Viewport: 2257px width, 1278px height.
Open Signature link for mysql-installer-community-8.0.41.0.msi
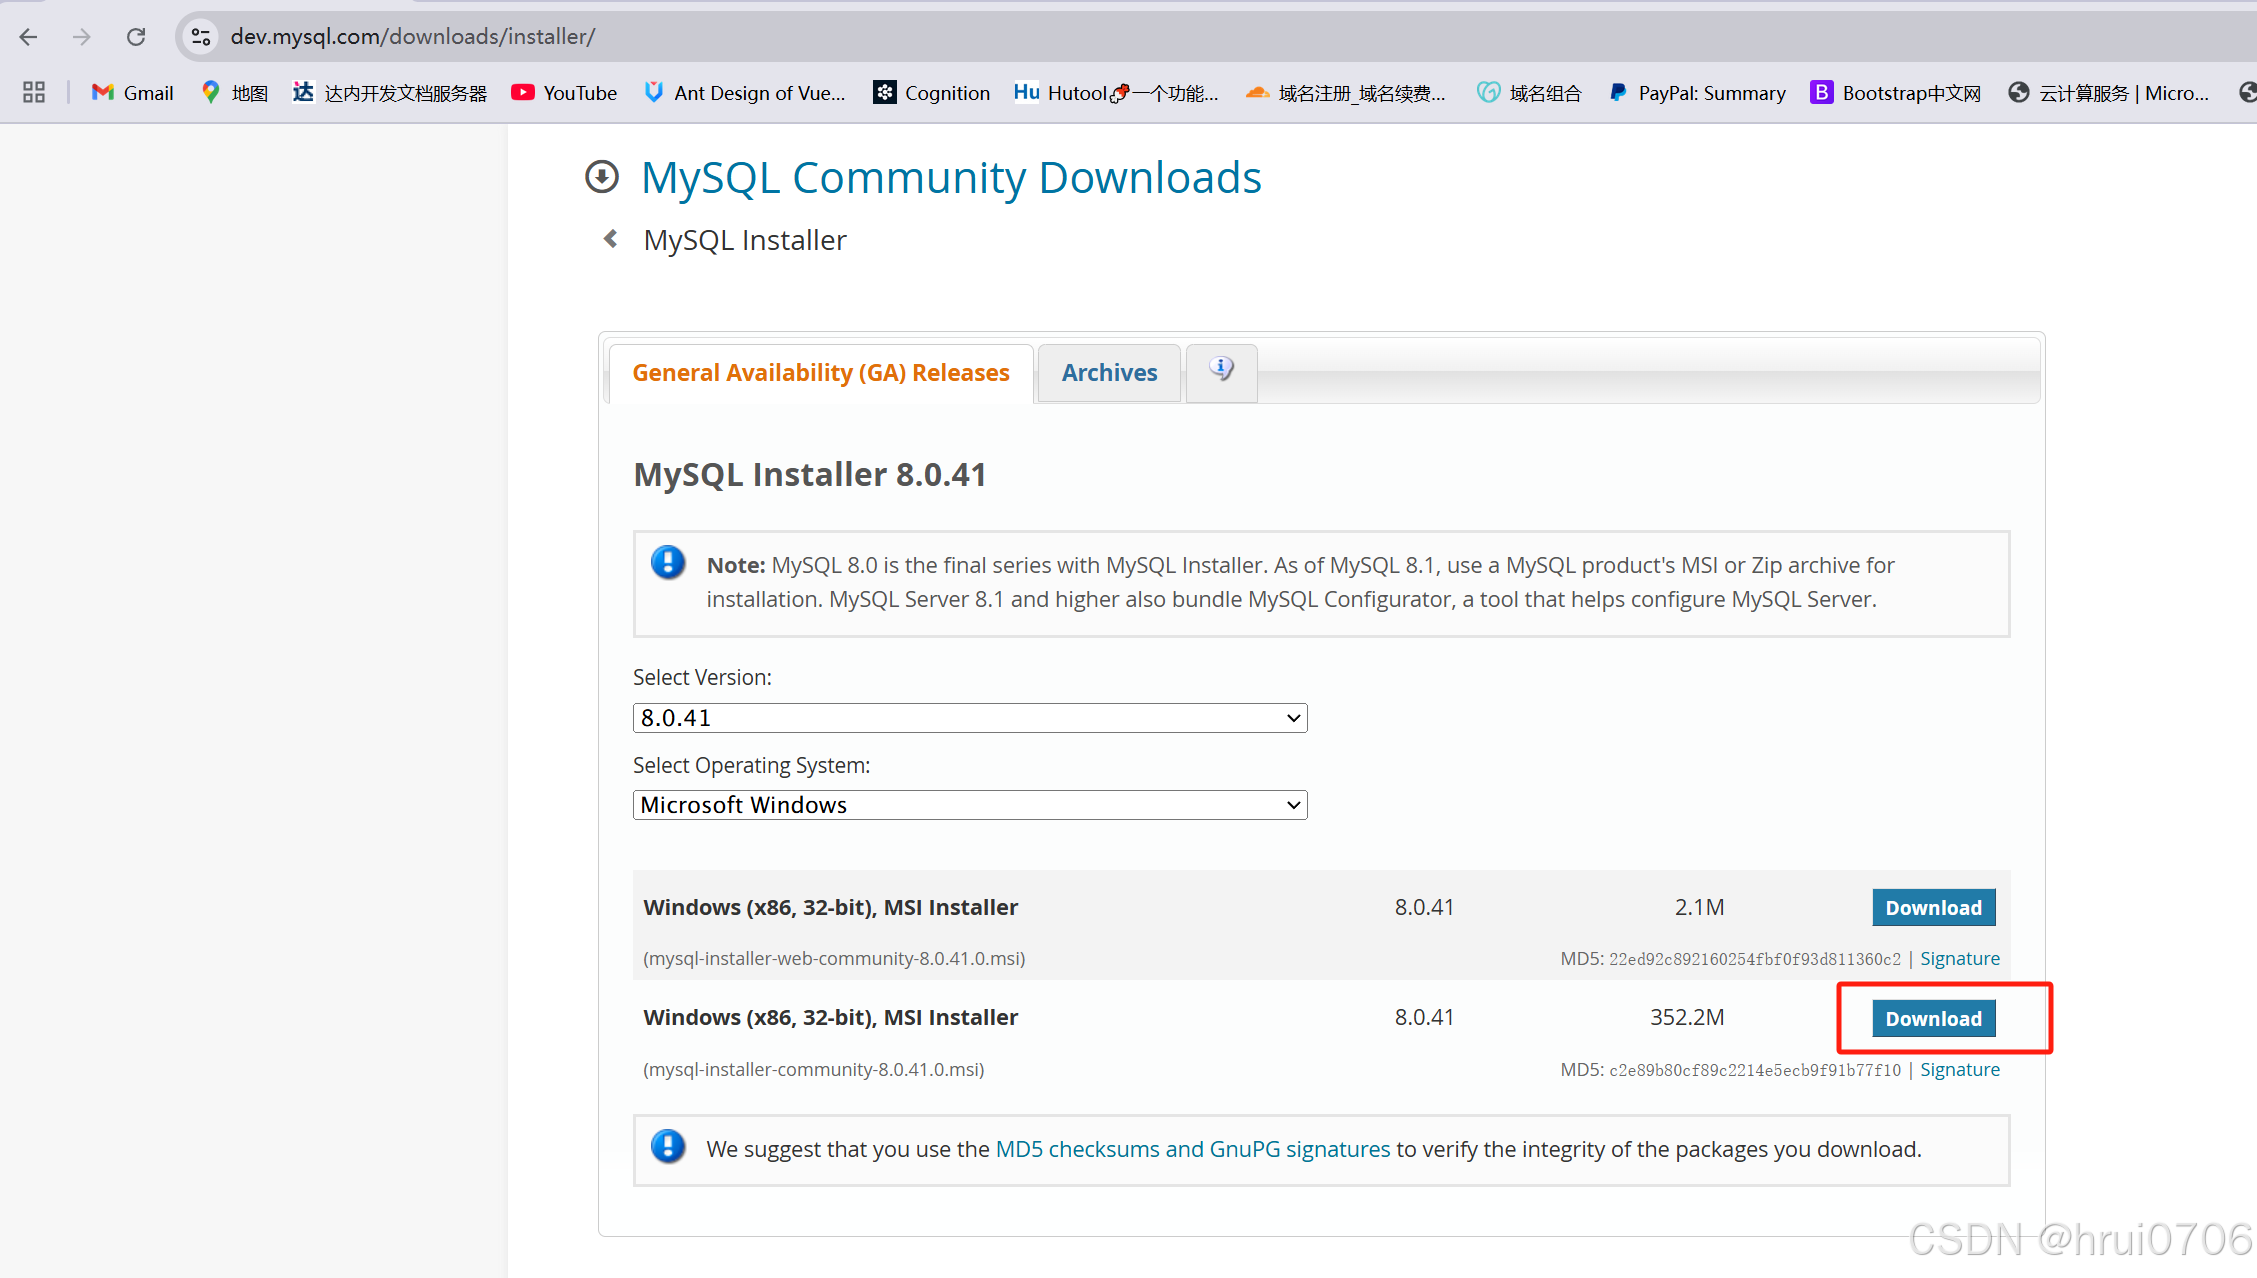click(x=1960, y=1070)
